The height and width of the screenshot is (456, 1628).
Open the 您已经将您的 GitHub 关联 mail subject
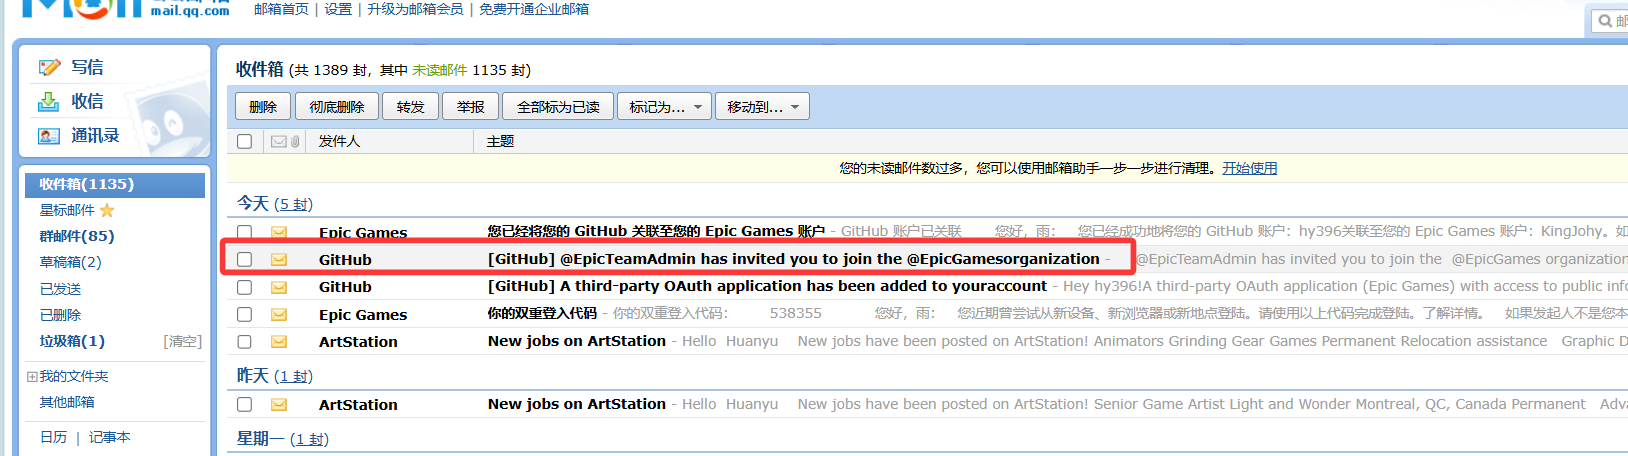coord(656,231)
